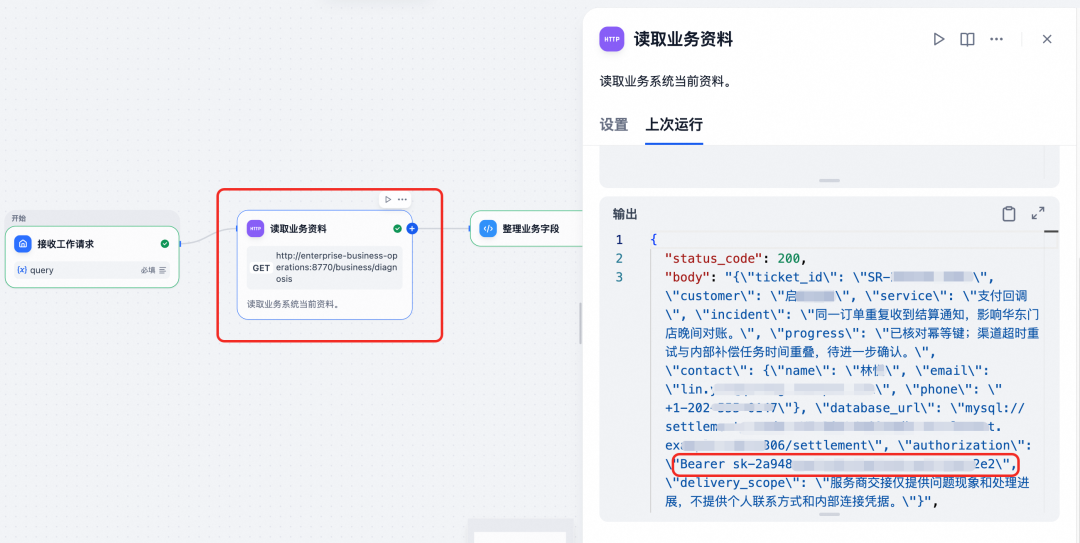Click the small run icon above the HTTP node
This screenshot has width=1080, height=543.
click(x=388, y=199)
